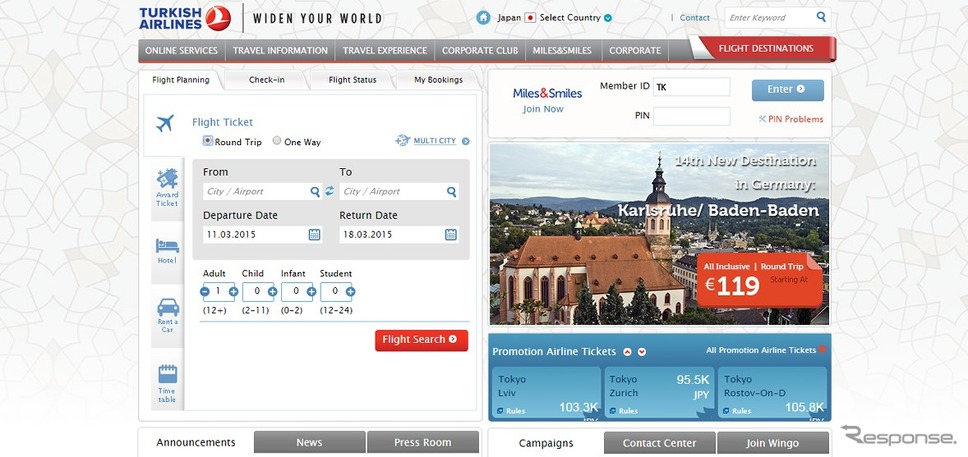Open the Corporate menu item
The height and width of the screenshot is (457, 968).
click(635, 51)
